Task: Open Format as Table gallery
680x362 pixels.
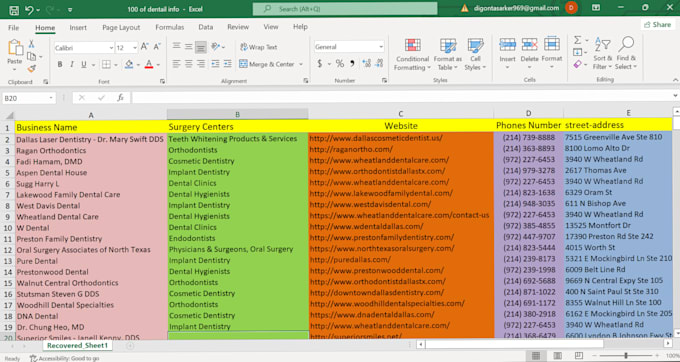Action: point(448,54)
